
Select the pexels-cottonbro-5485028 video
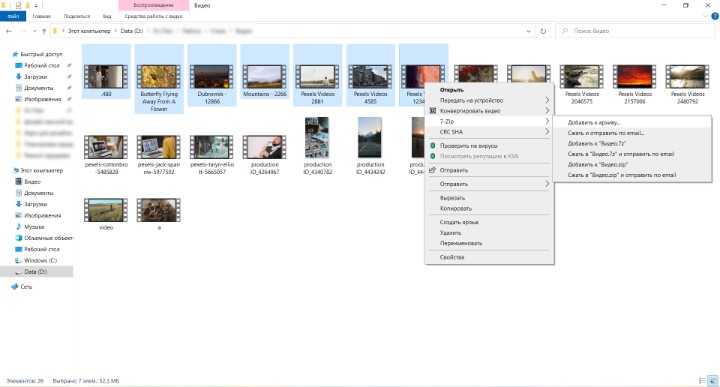tap(106, 155)
